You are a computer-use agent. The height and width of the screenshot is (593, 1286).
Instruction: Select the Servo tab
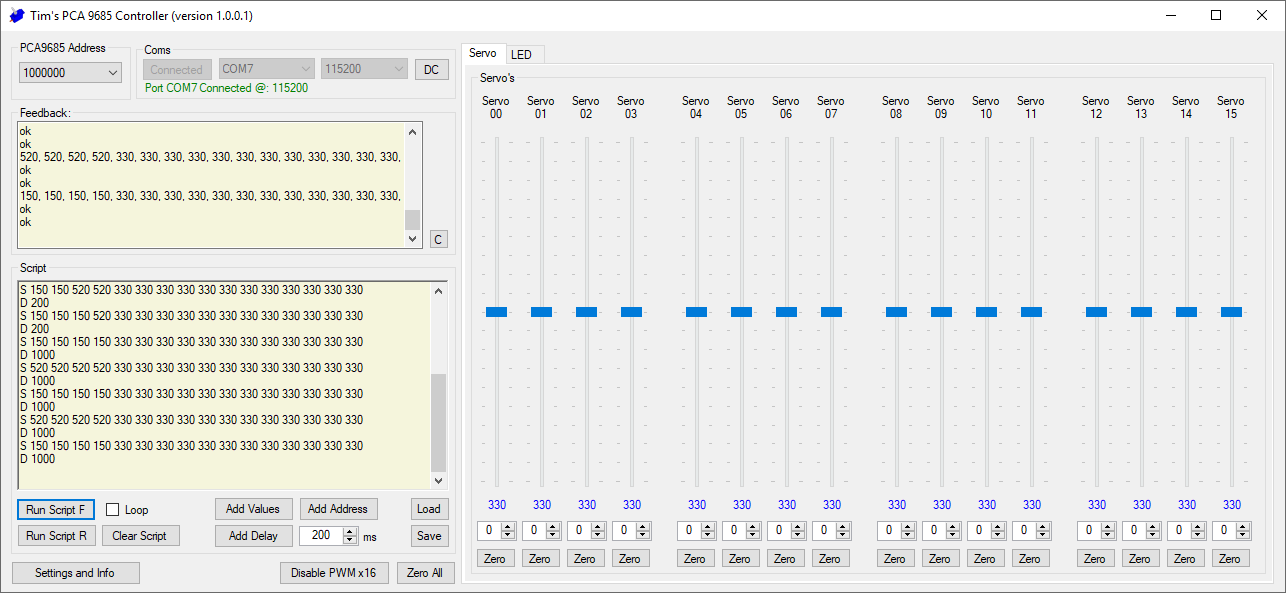pos(483,53)
